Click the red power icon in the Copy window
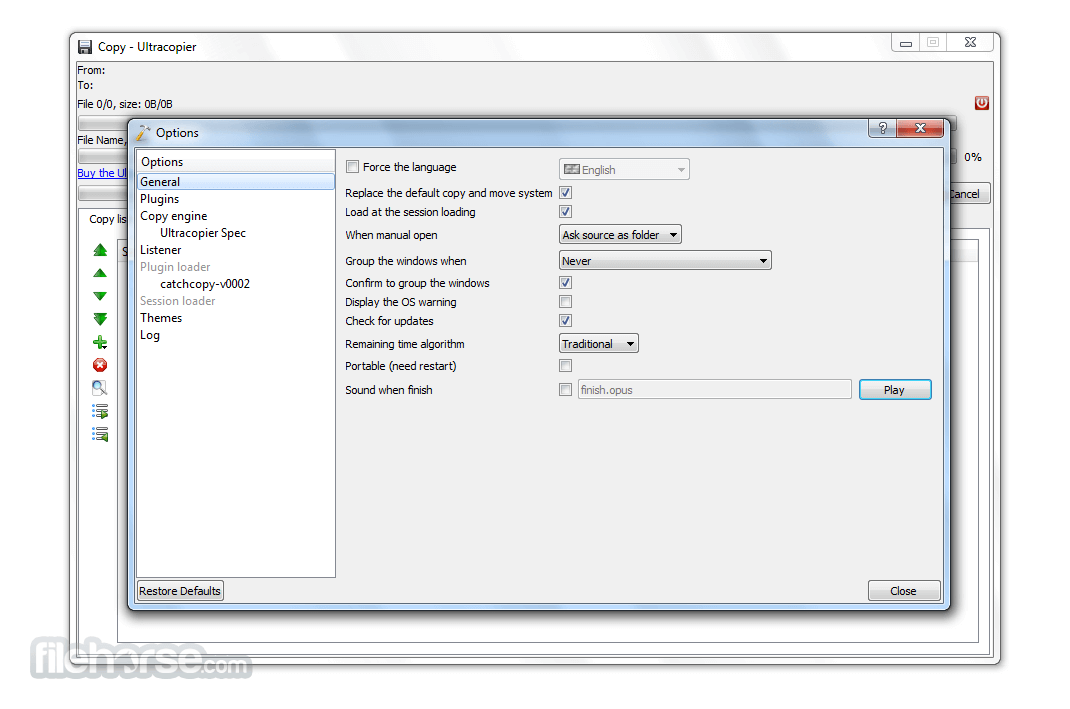This screenshot has height=709, width=1070. (x=981, y=103)
